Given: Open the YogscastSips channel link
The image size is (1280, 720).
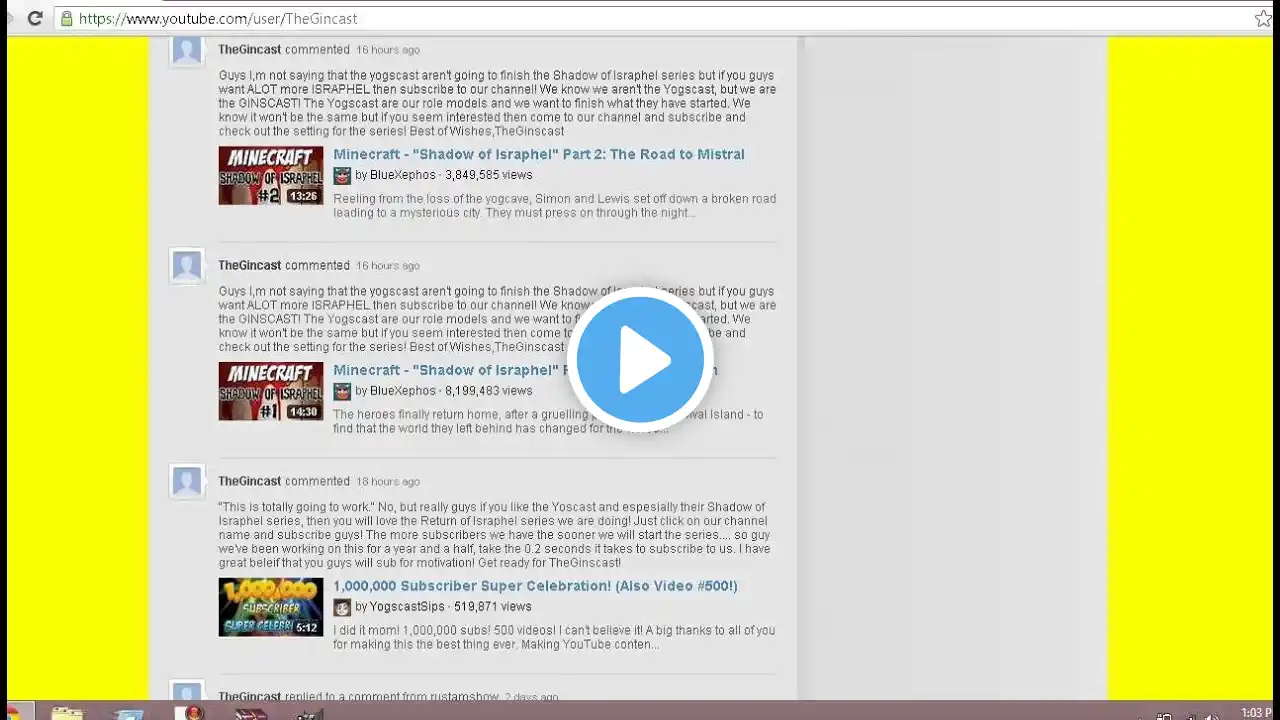Looking at the screenshot, I should coord(408,607).
